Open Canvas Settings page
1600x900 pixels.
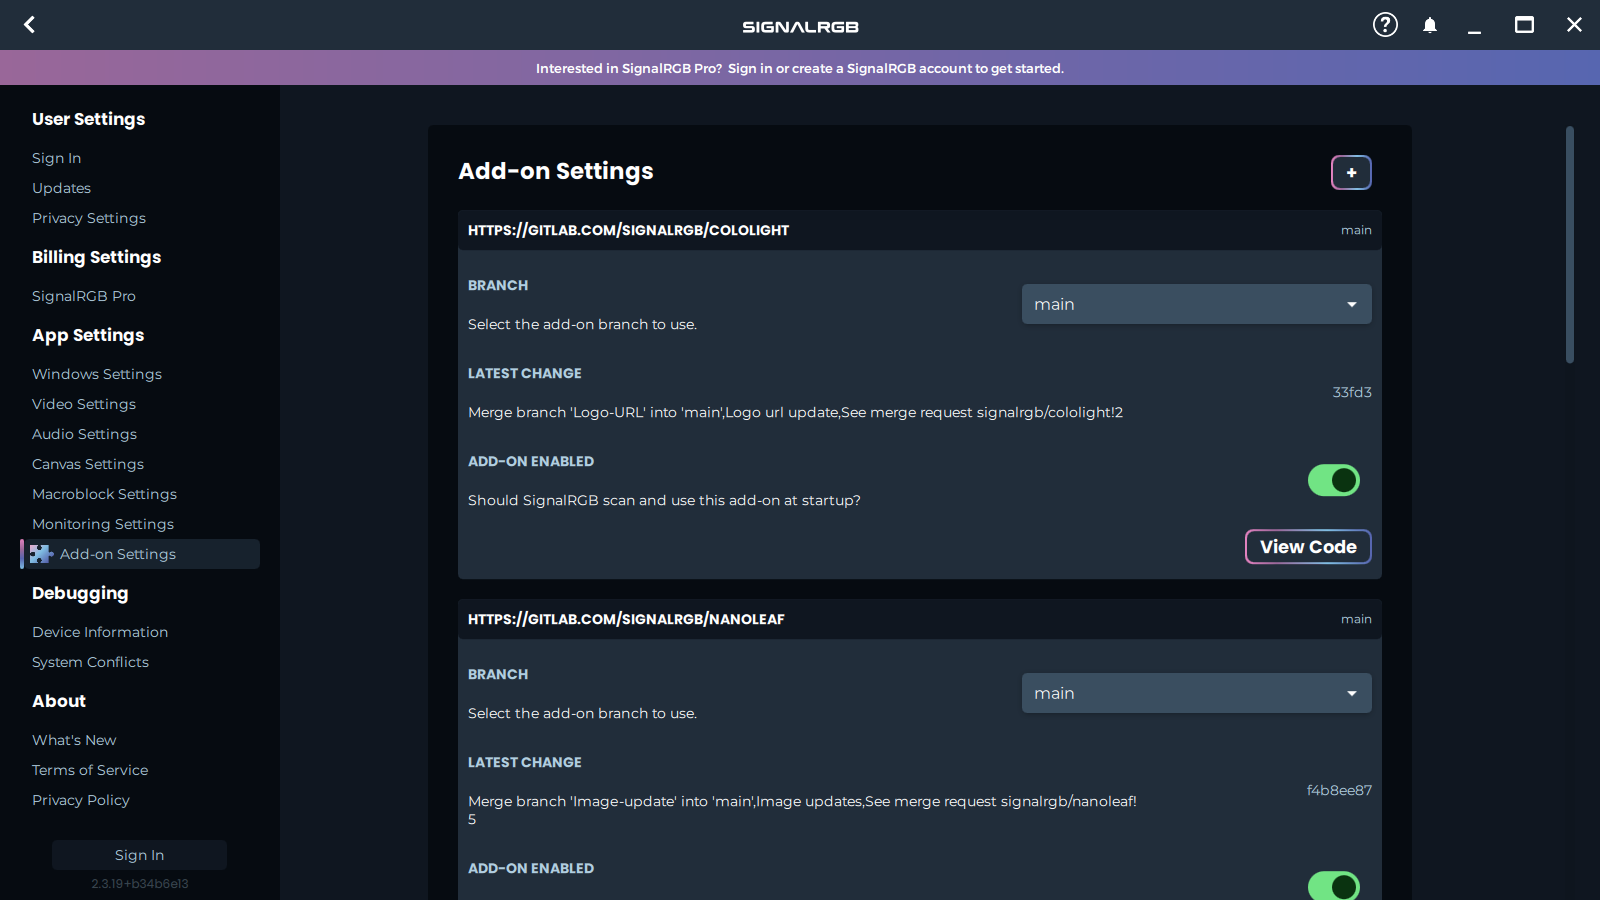pyautogui.click(x=88, y=464)
